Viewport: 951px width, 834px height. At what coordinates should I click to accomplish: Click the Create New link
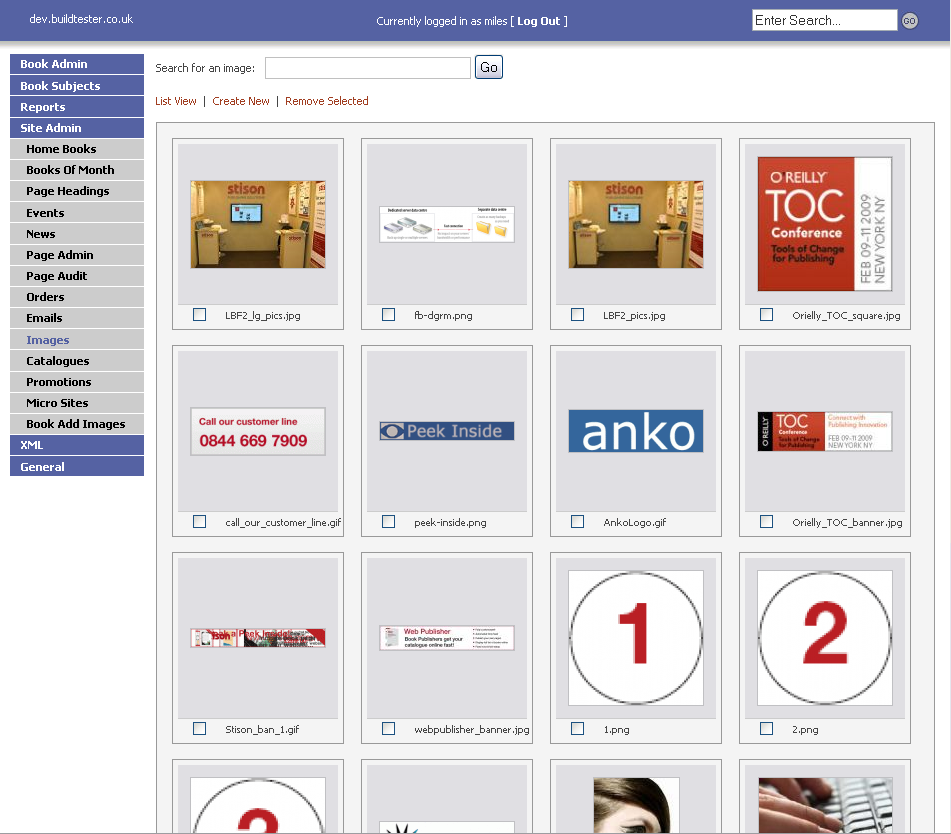[241, 101]
